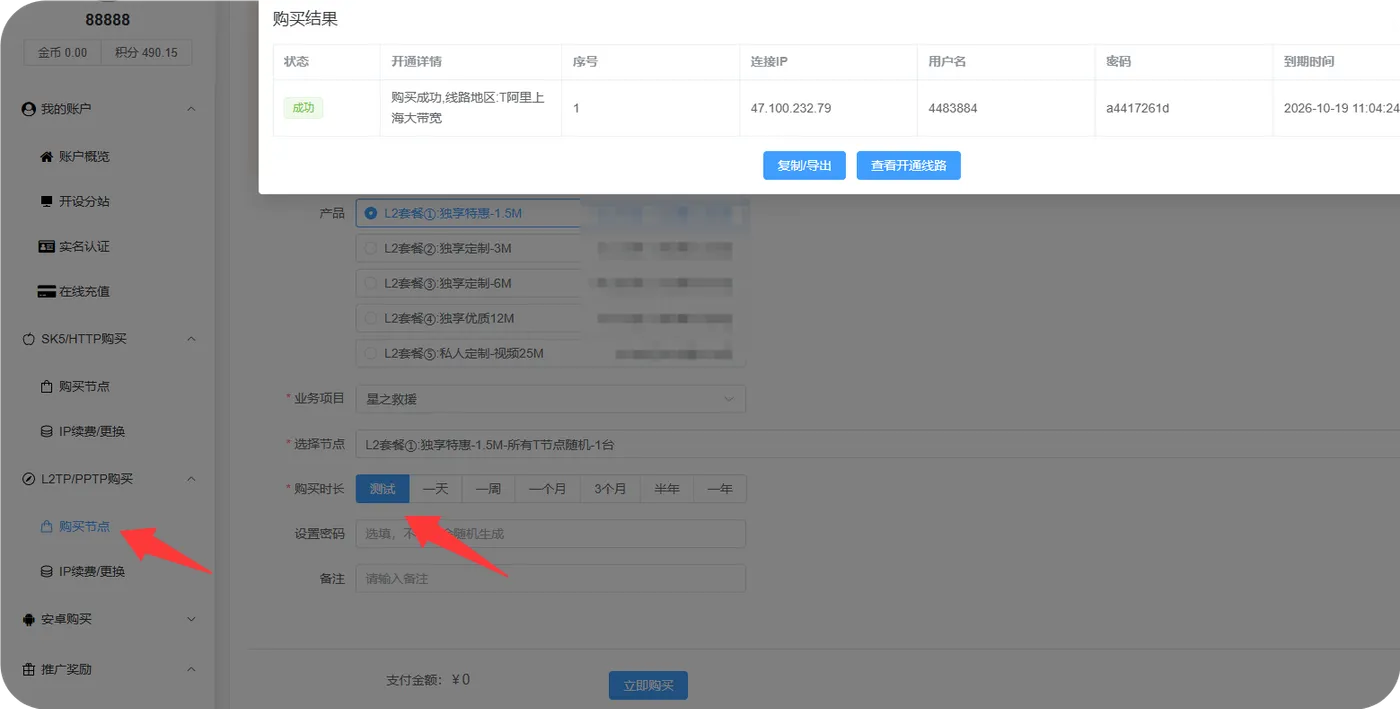Image resolution: width=1400 pixels, height=709 pixels.
Task: Click the password a4417261d cell
Action: point(1138,108)
